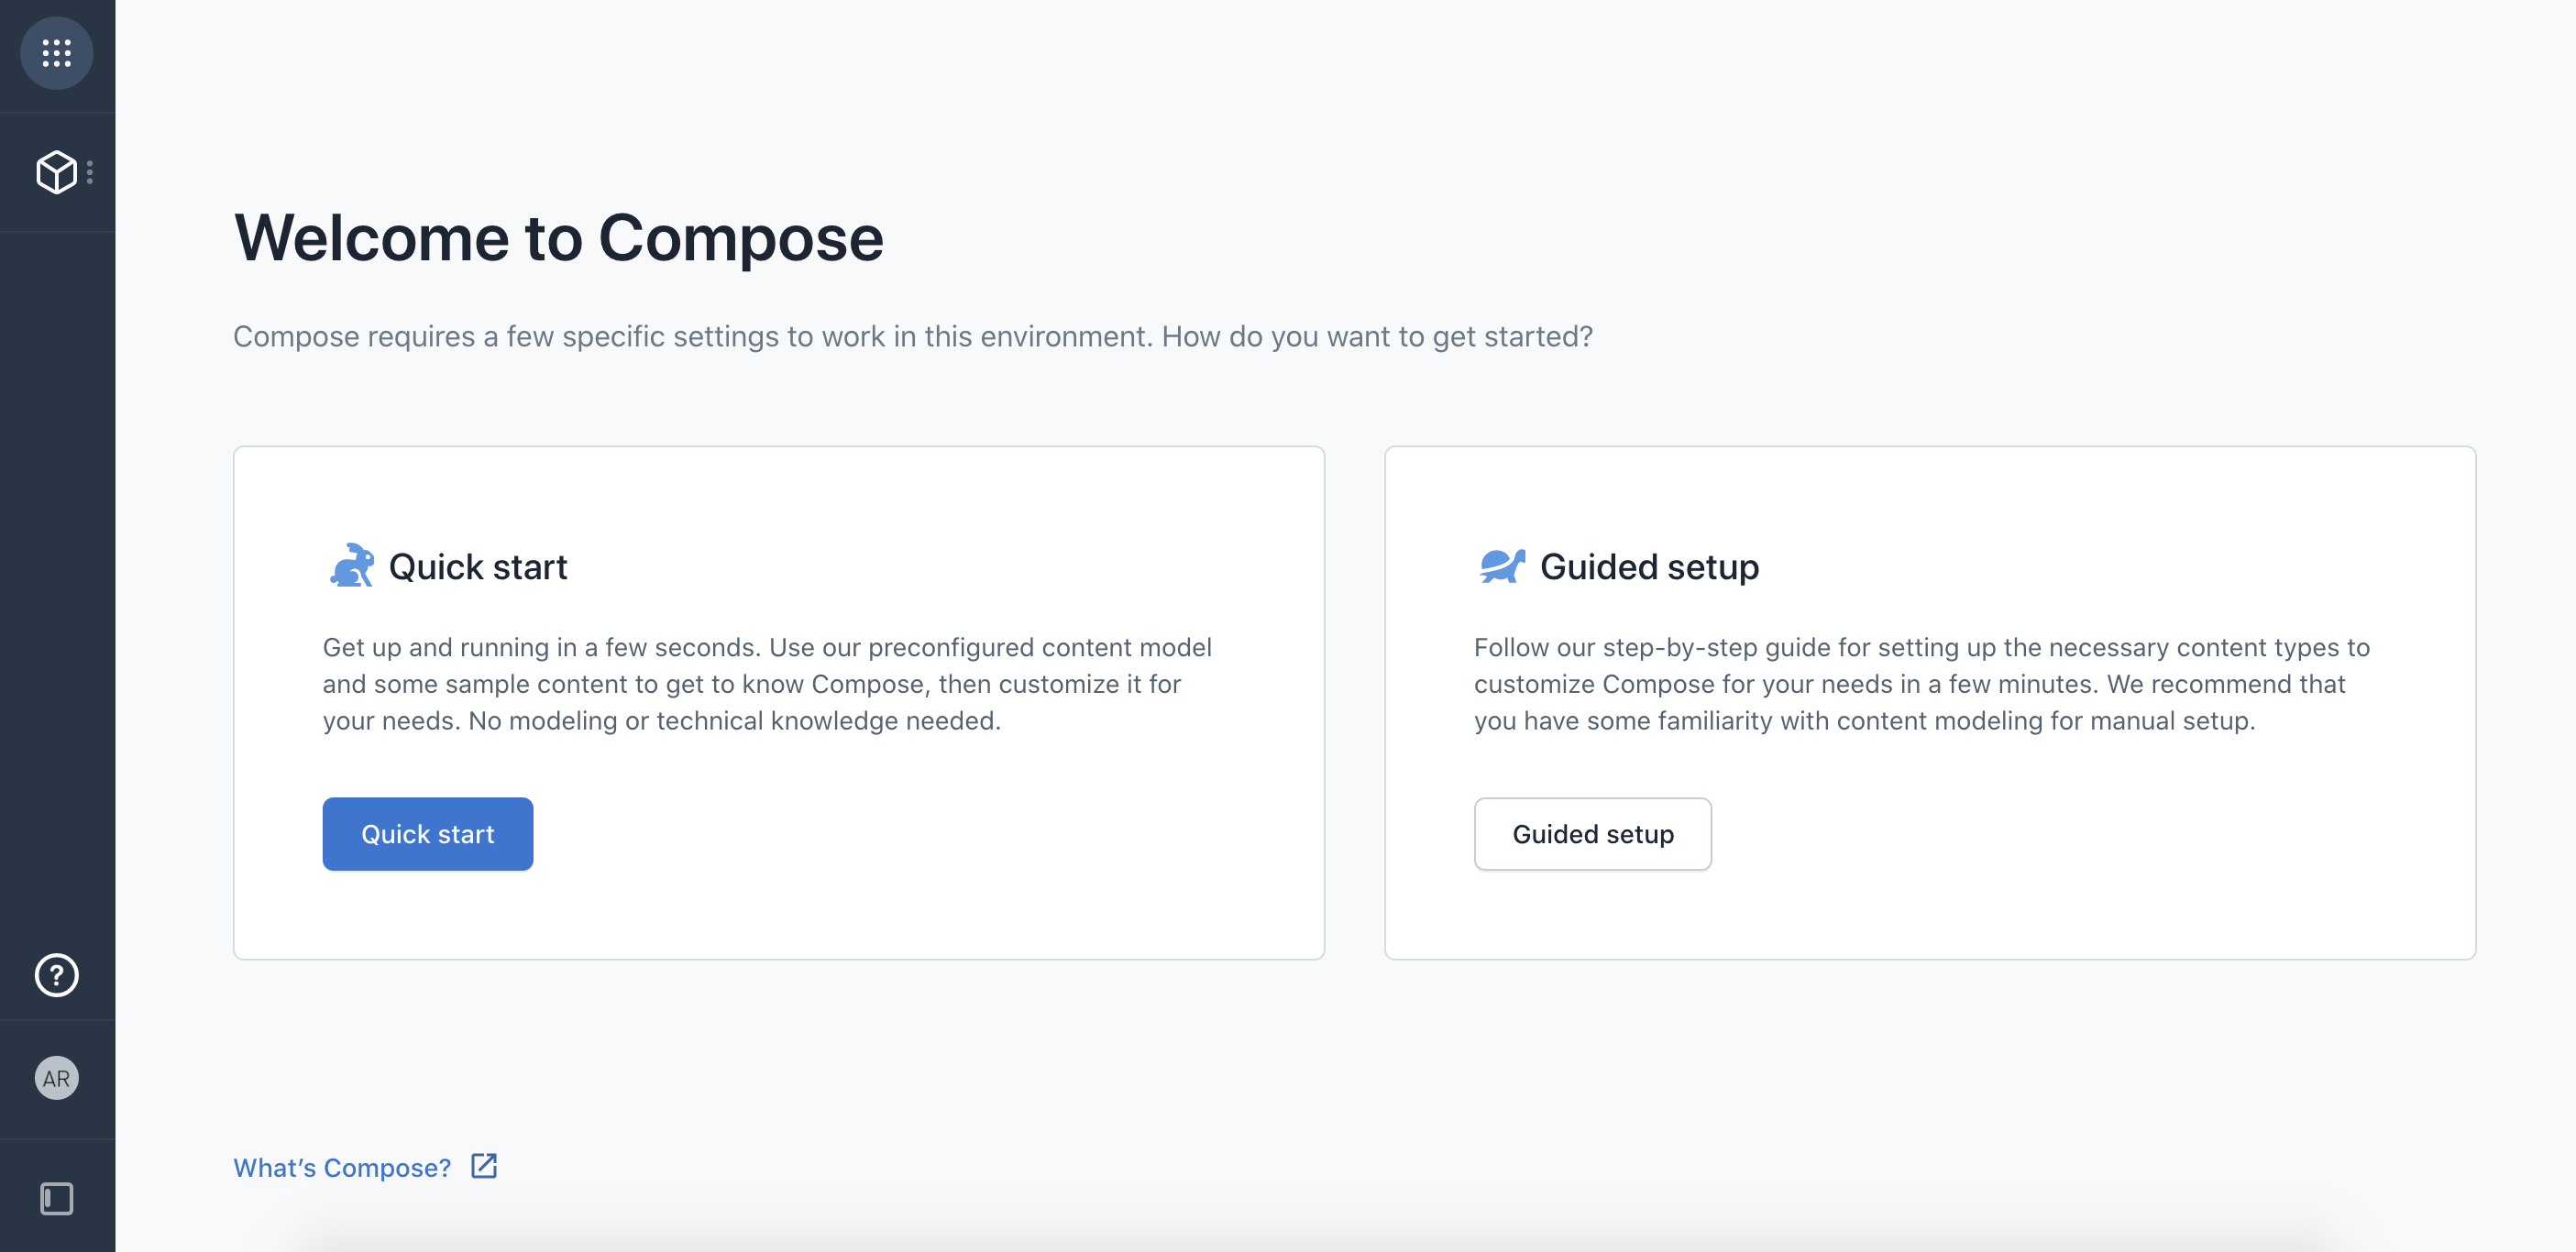
Task: Open the apps grid launcher icon
Action: [57, 53]
